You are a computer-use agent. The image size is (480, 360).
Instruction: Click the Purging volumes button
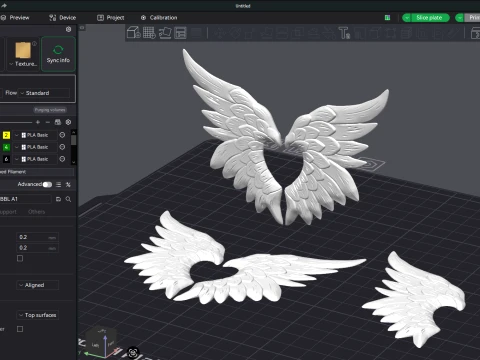coord(50,110)
